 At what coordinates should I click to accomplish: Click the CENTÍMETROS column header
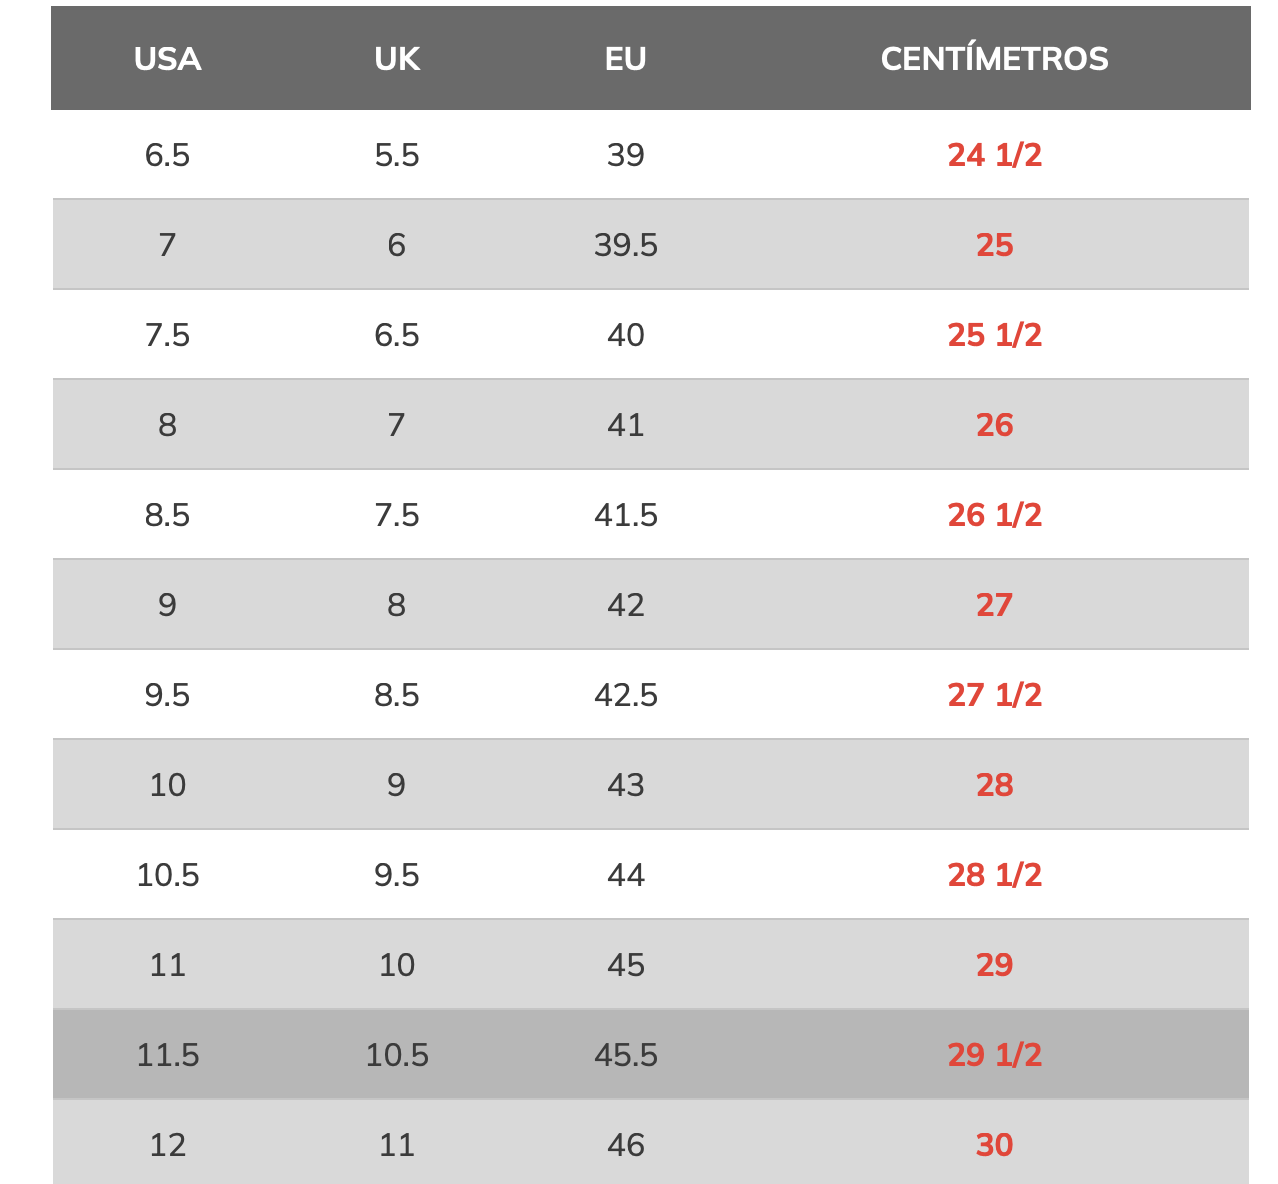point(994,59)
